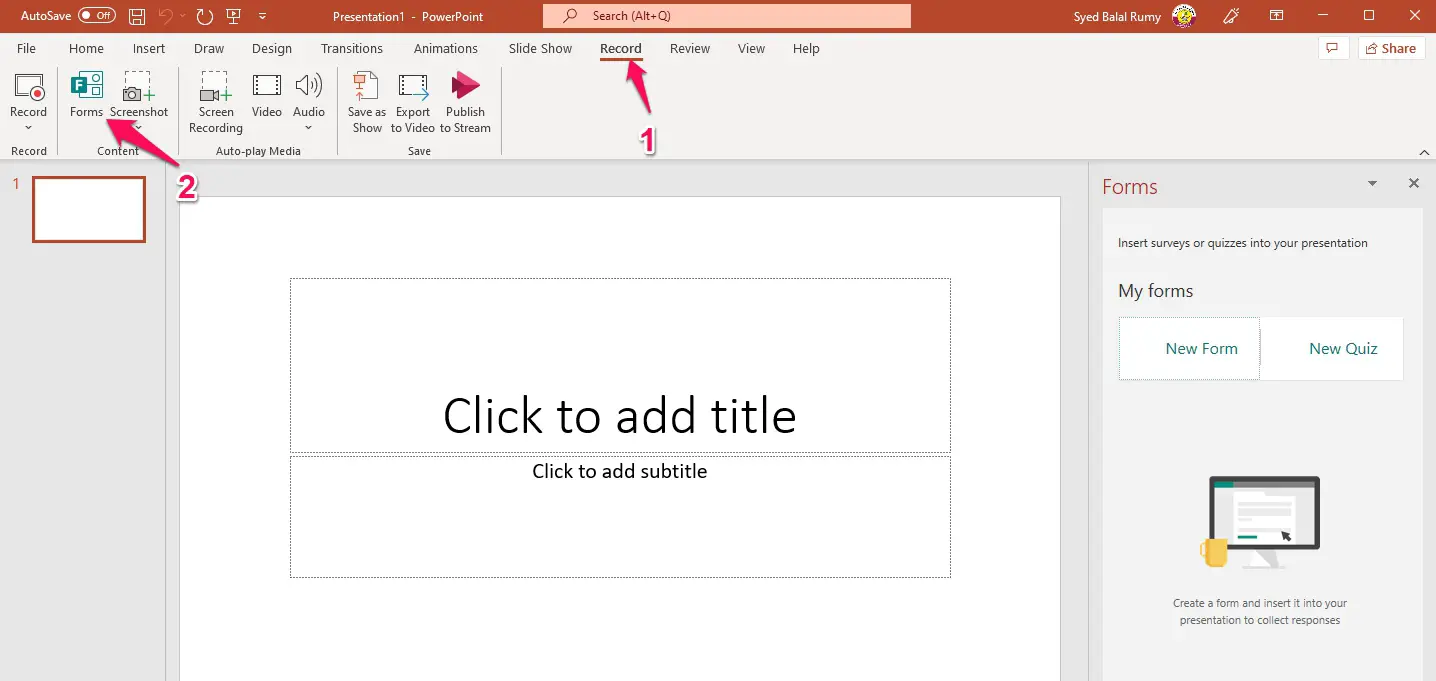Expand the Audio dropdown menu
Screen dimensions: 1436x681
(x=309, y=128)
